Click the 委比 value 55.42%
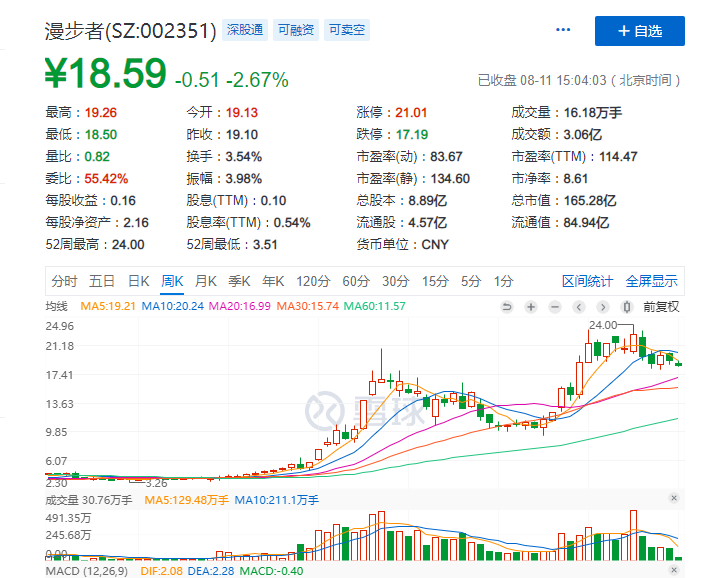Image resolution: width=706 pixels, height=578 pixels. pyautogui.click(x=106, y=179)
